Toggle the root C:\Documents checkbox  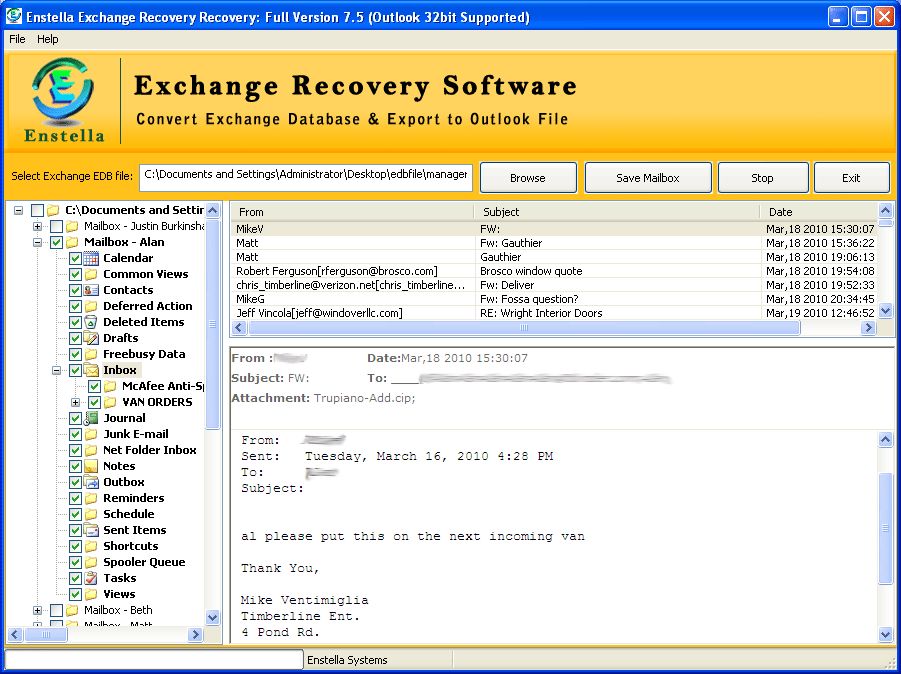[37, 210]
